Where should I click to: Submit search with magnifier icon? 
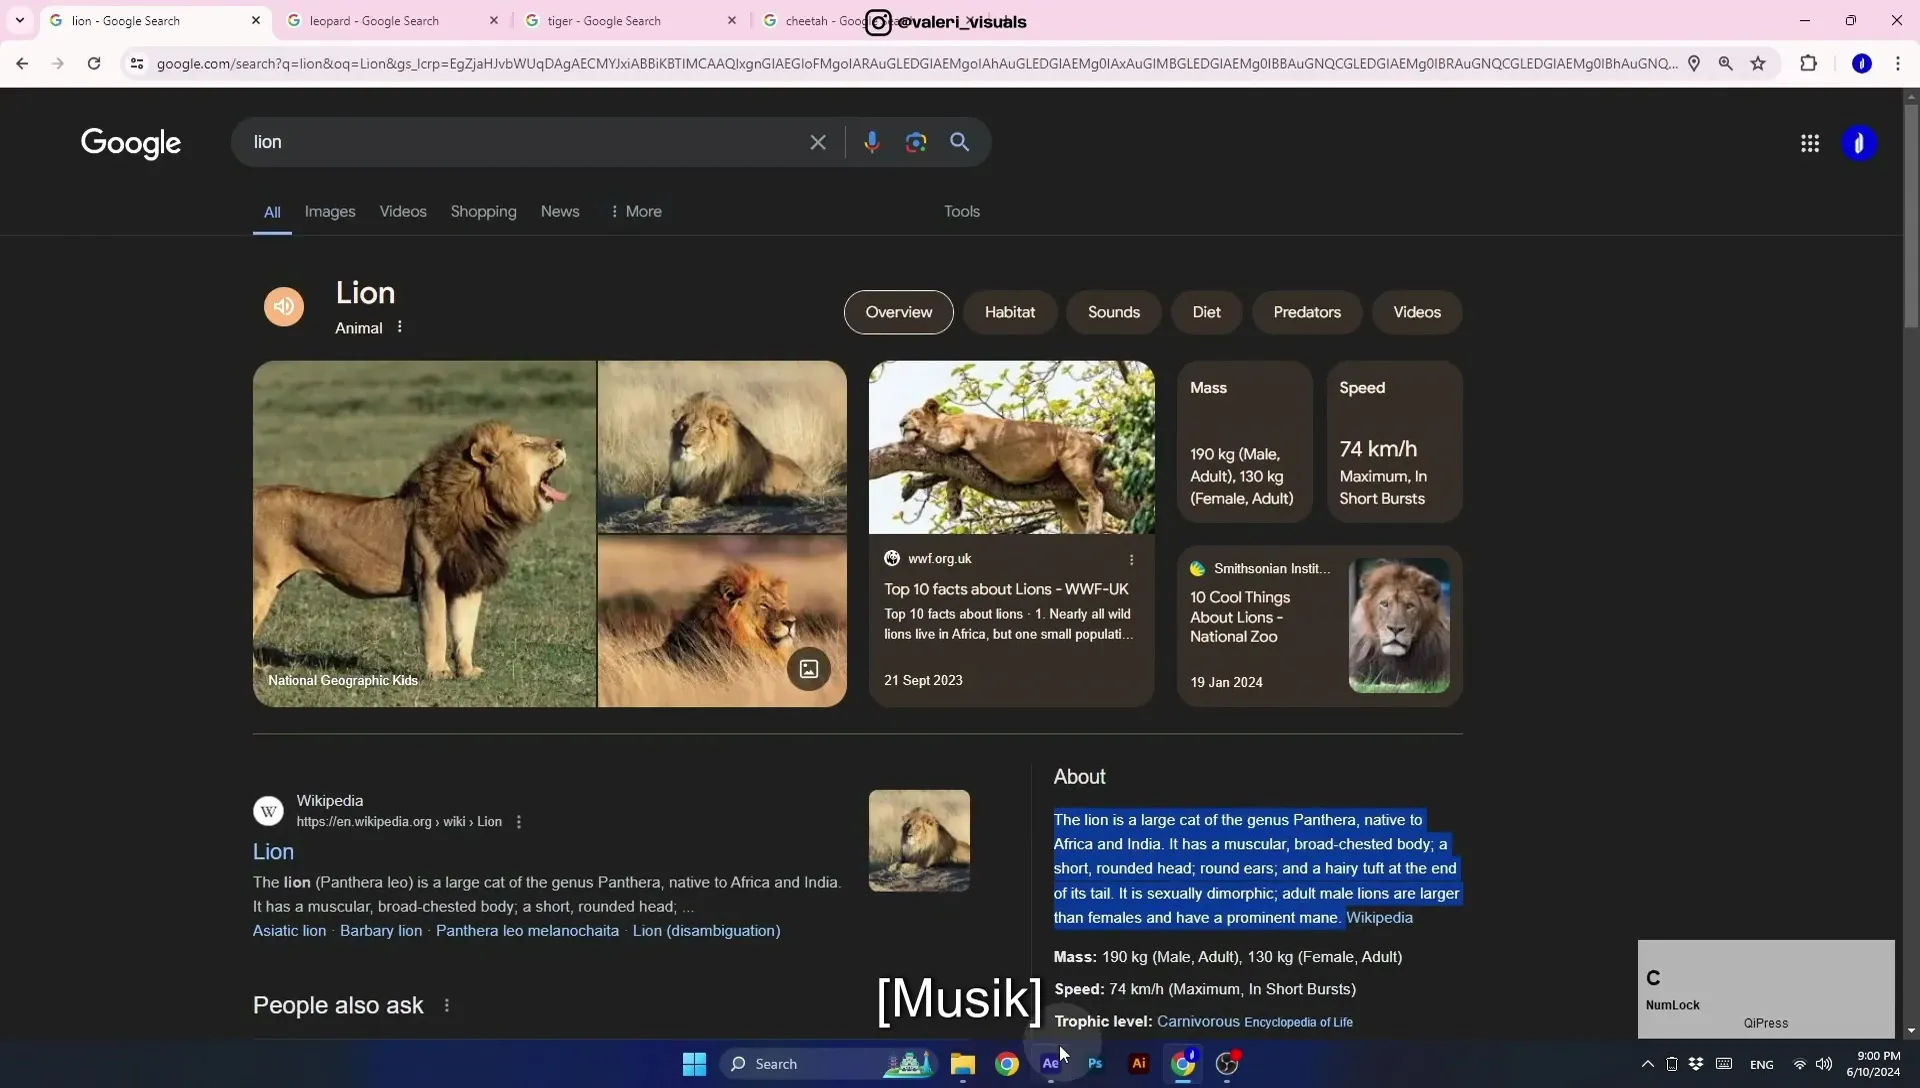click(x=960, y=142)
